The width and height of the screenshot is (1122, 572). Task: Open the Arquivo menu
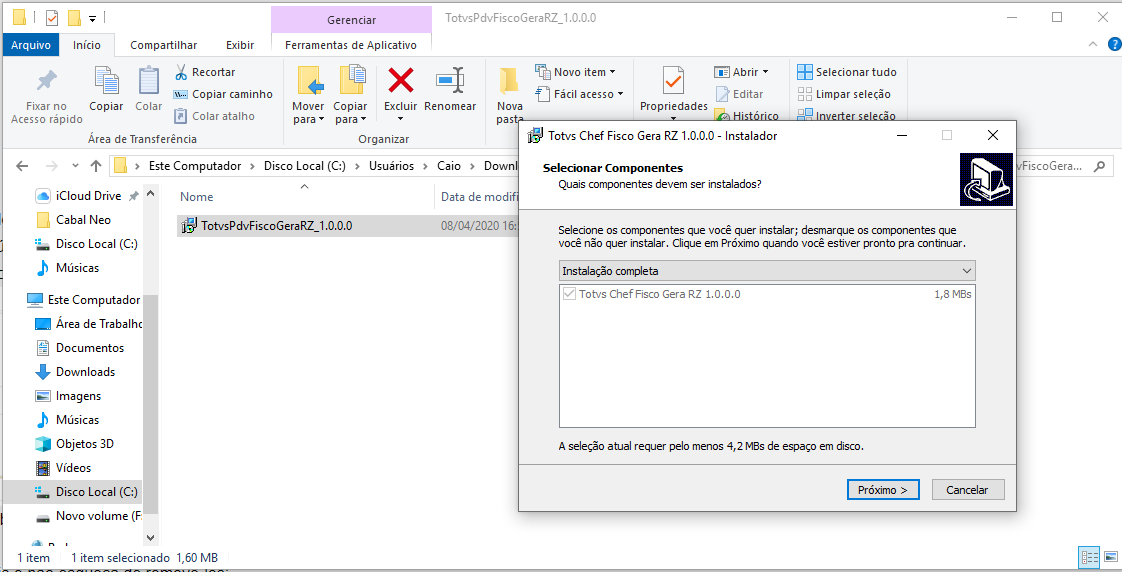tap(31, 45)
